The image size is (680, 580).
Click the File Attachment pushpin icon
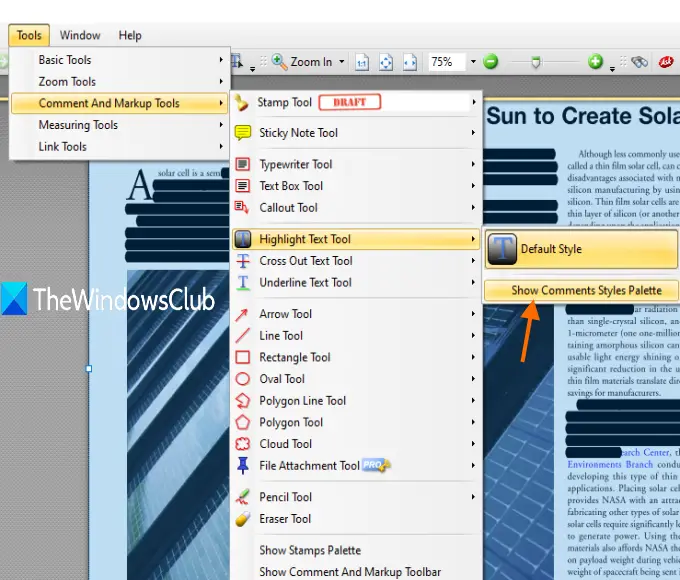(243, 465)
